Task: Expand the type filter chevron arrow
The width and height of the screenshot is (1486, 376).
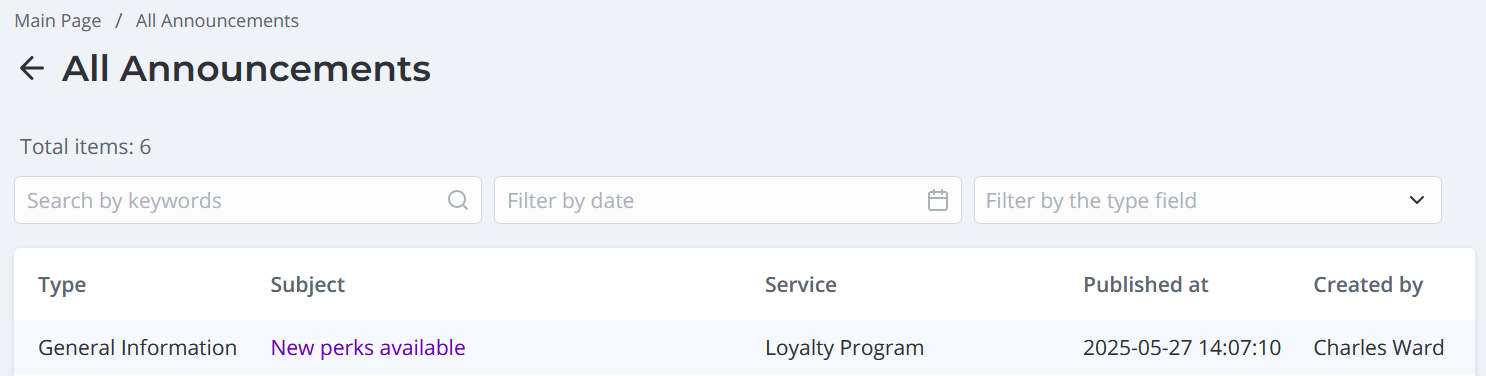Action: pyautogui.click(x=1417, y=200)
